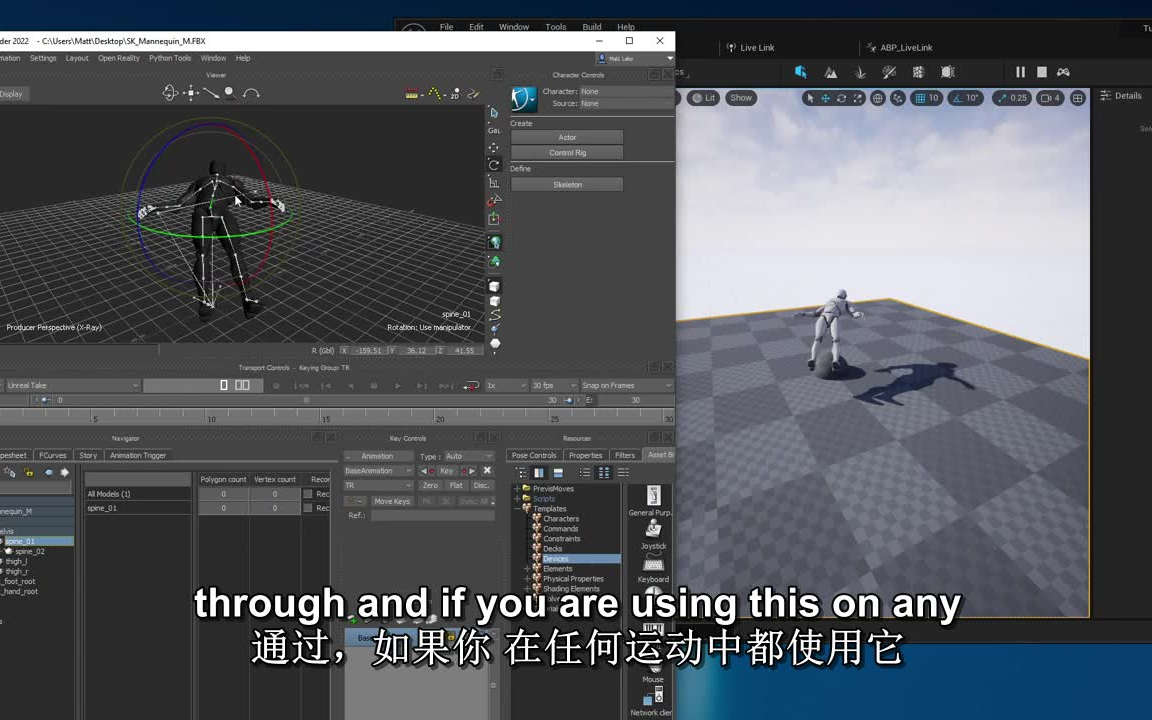Select the Joystick device in Asset Browser
The image size is (1152, 720).
(x=652, y=532)
